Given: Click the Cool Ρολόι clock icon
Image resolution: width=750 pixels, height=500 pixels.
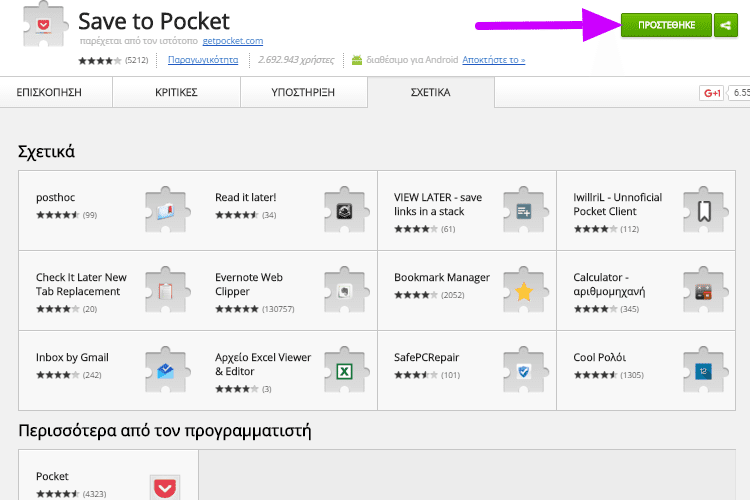Looking at the screenshot, I should [704, 370].
